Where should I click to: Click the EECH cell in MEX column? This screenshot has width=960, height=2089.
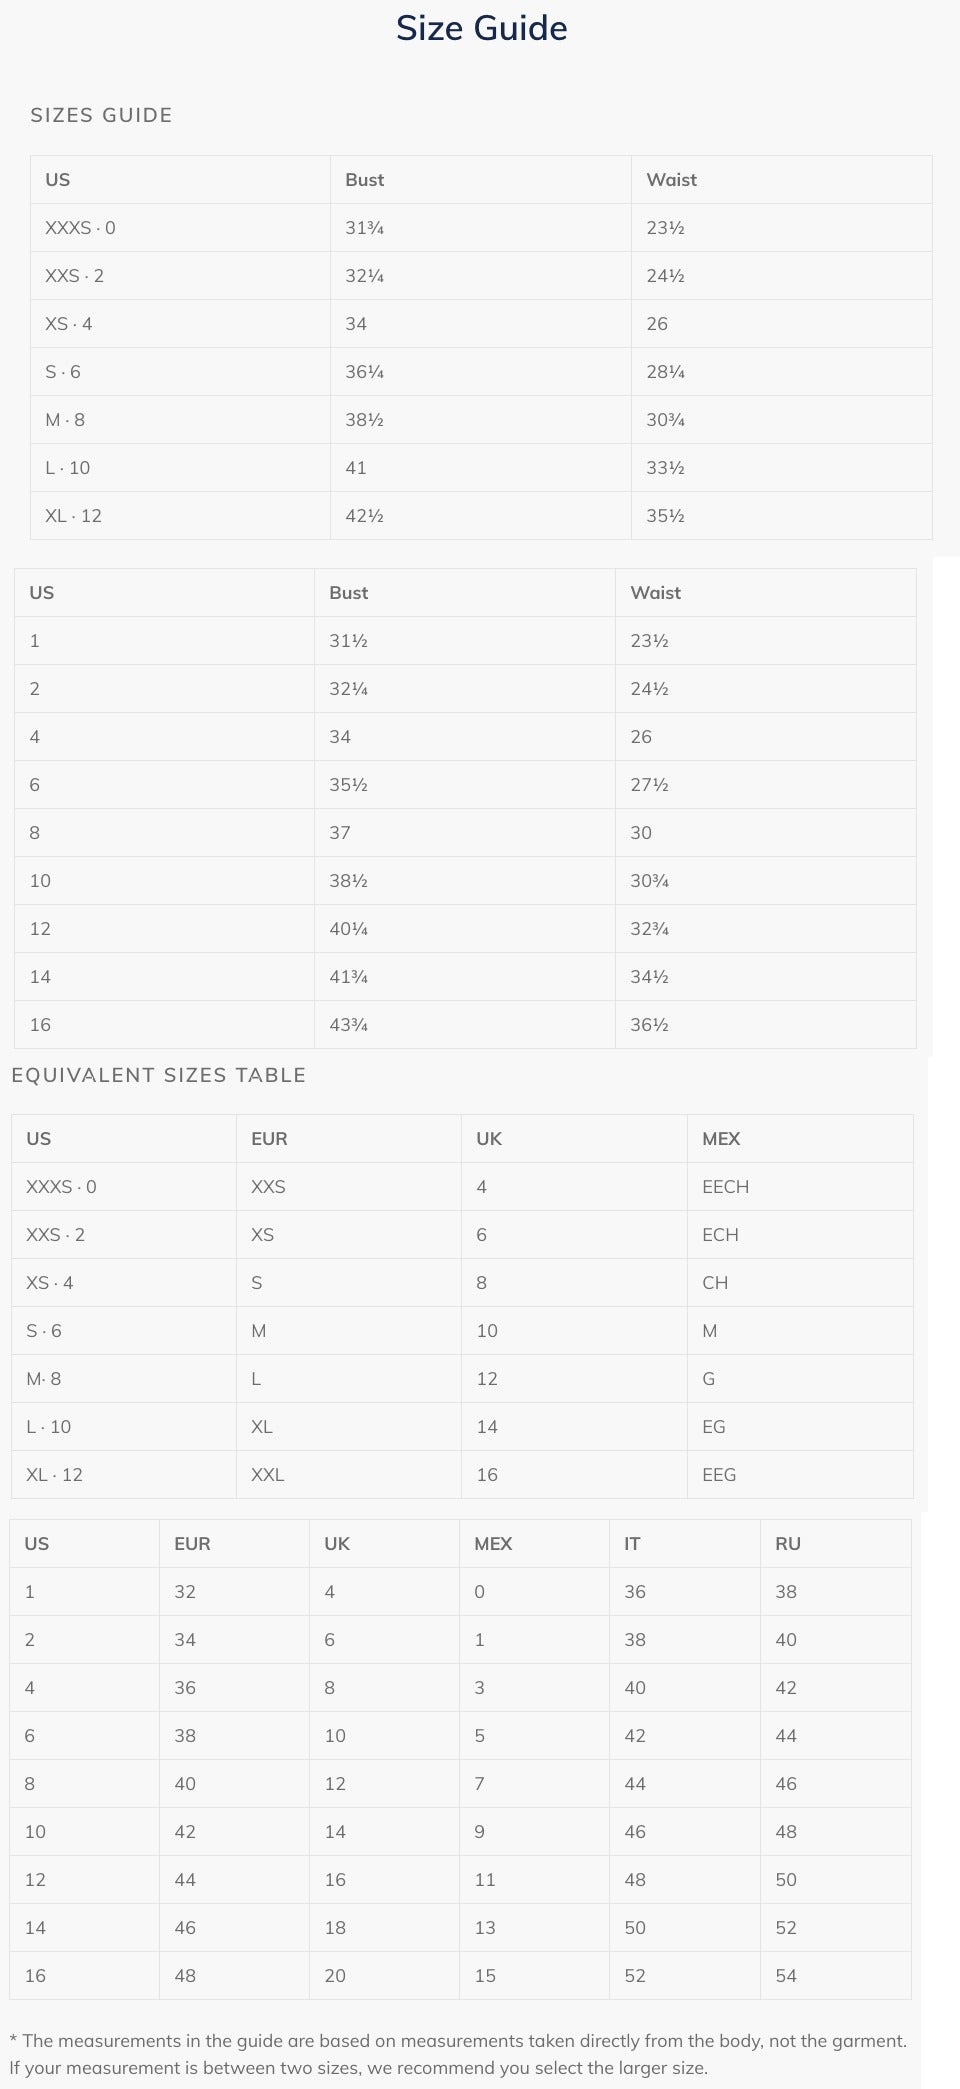pyautogui.click(x=725, y=1187)
